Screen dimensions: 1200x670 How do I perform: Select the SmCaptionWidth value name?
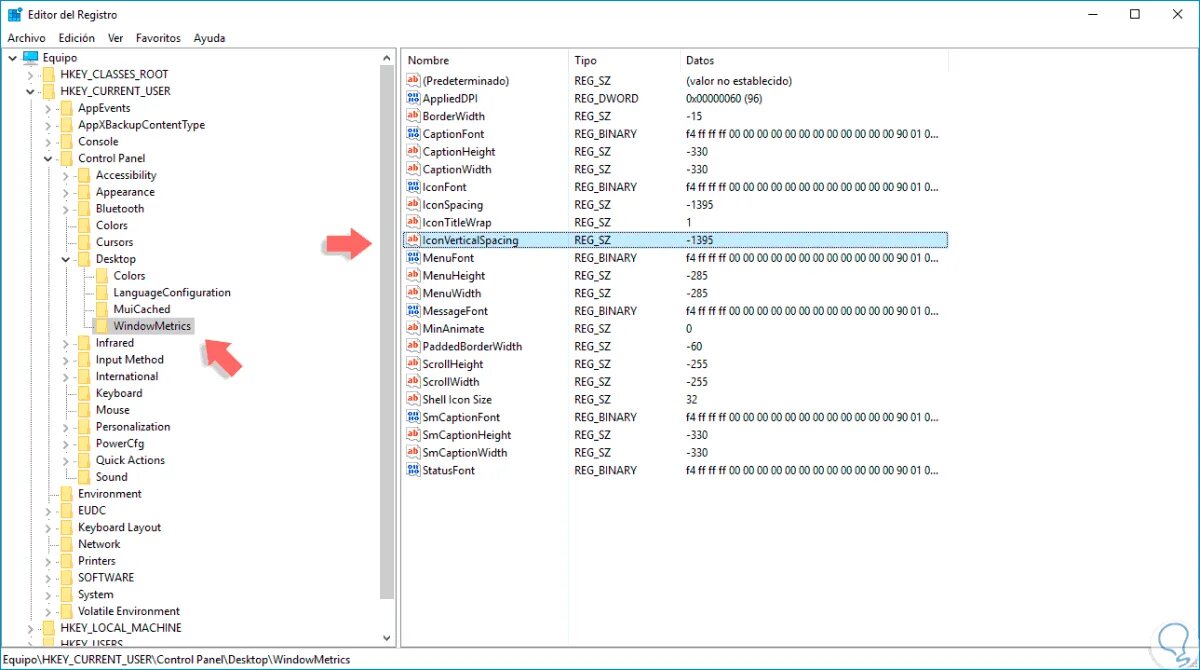tap(465, 452)
